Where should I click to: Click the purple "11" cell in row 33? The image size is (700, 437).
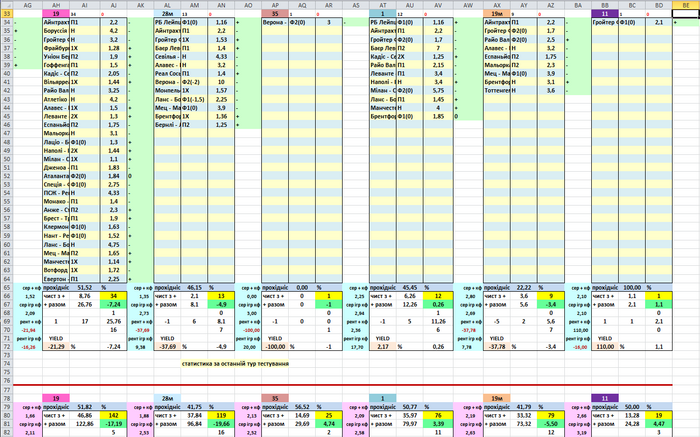605,14
